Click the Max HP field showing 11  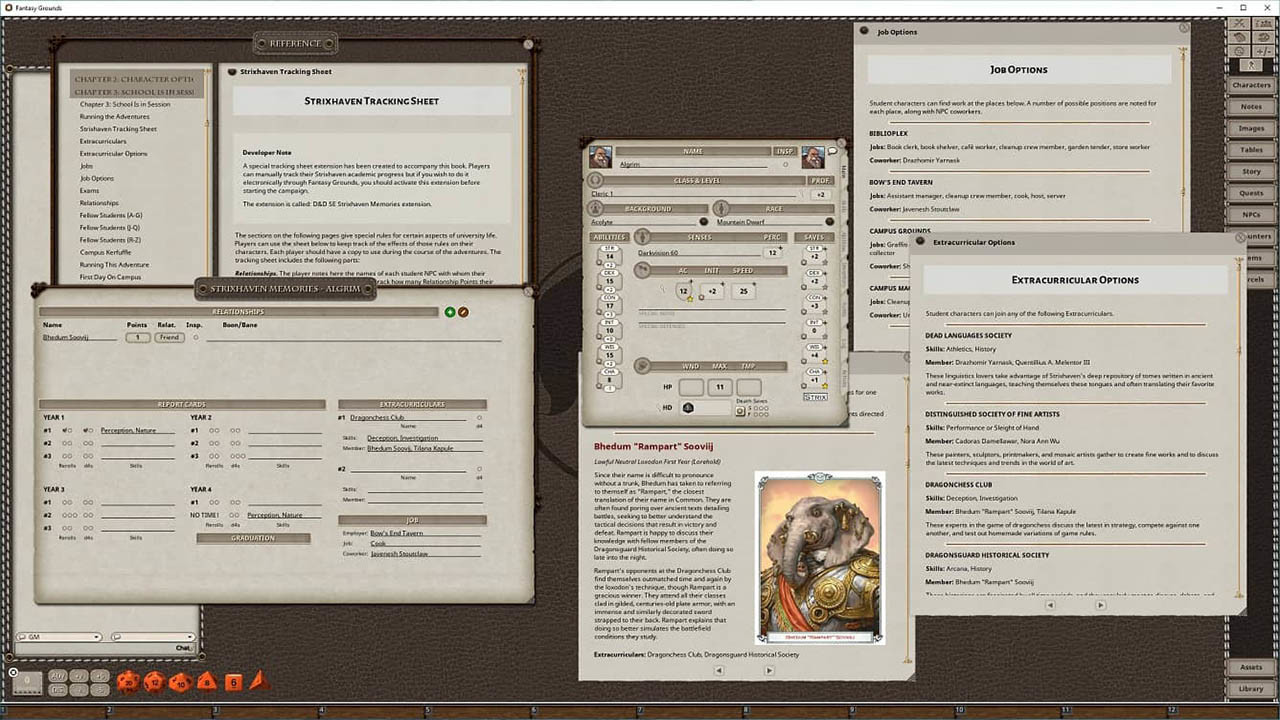click(719, 387)
